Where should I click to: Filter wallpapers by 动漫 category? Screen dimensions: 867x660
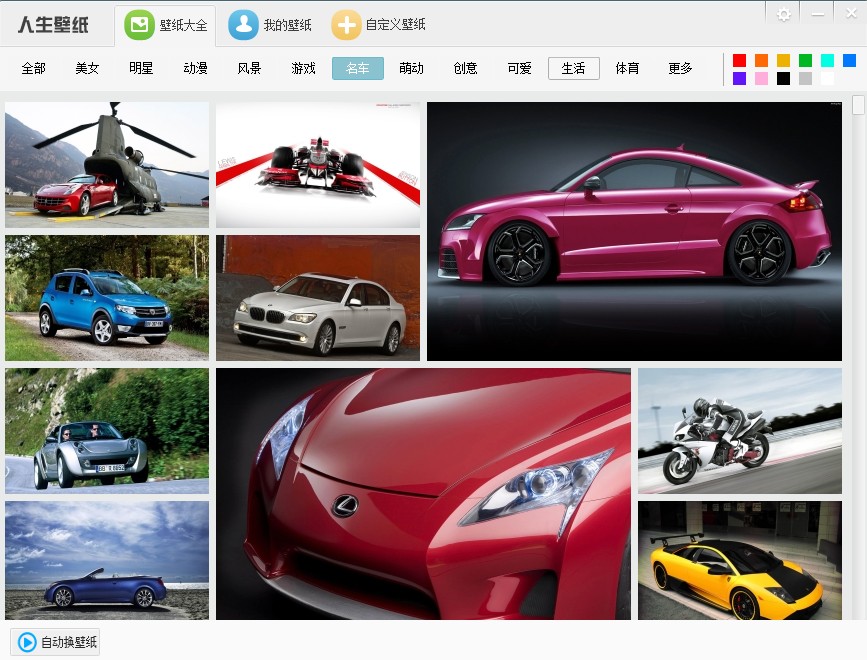click(195, 68)
